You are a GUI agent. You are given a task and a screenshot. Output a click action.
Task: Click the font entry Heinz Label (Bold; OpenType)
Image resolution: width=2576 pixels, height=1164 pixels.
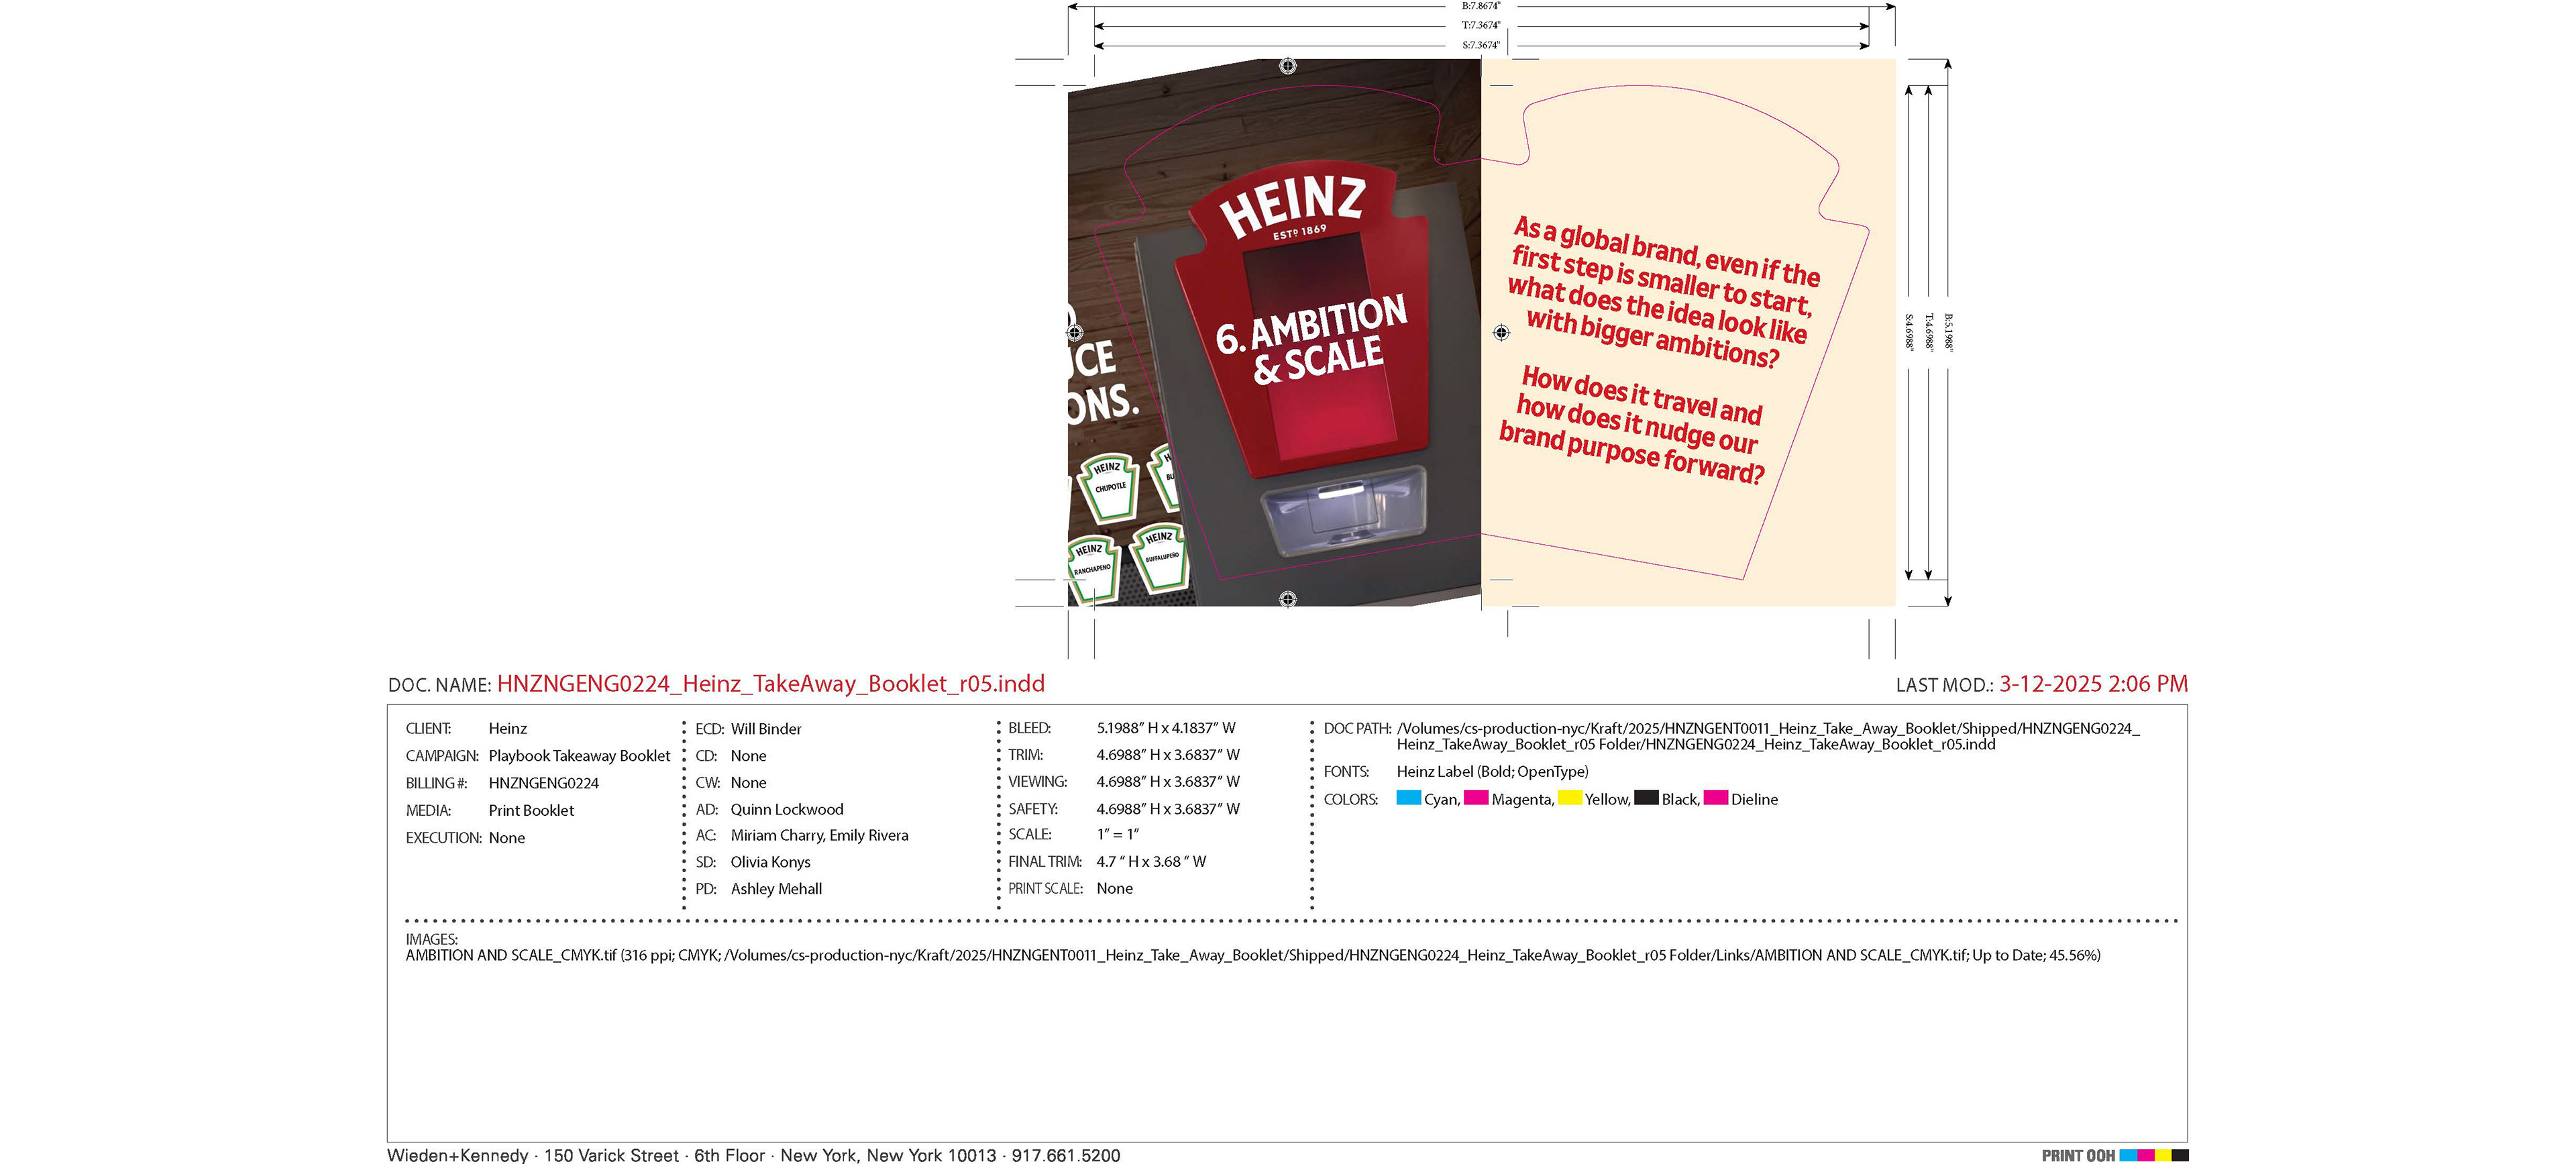(1492, 772)
